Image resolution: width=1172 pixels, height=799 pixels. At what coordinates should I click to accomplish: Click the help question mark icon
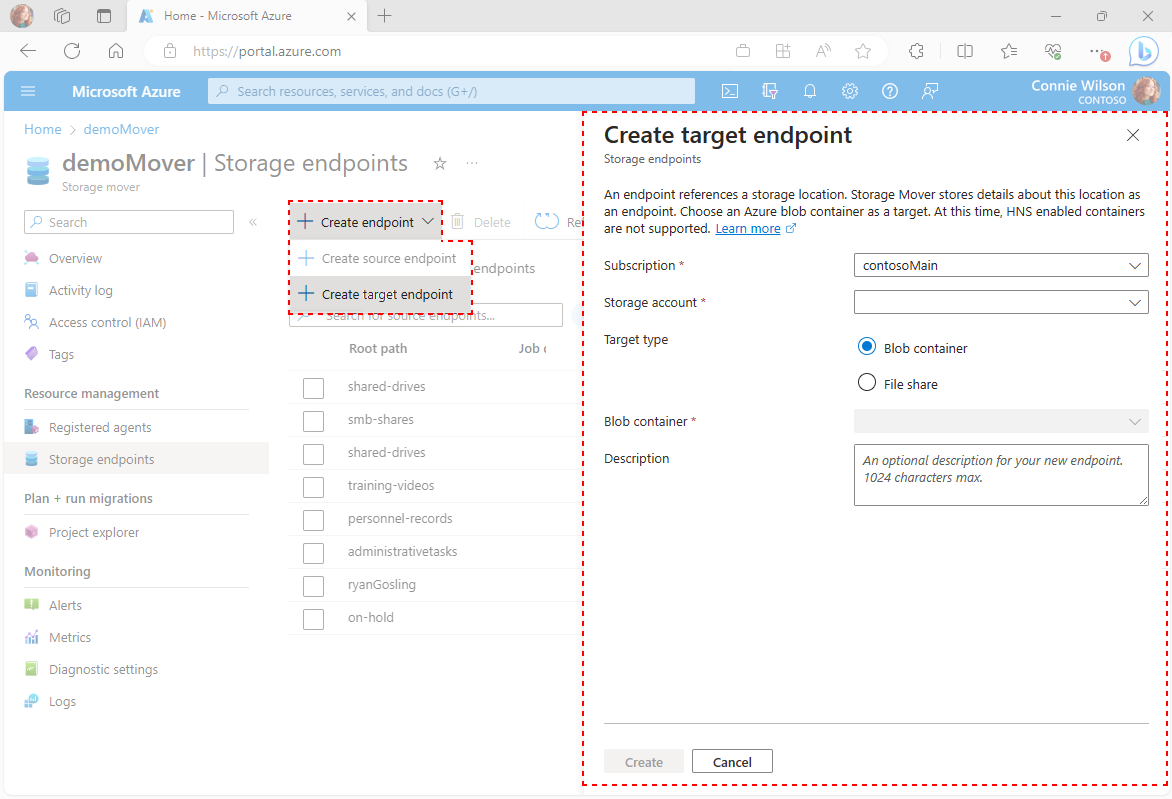pyautogui.click(x=889, y=91)
